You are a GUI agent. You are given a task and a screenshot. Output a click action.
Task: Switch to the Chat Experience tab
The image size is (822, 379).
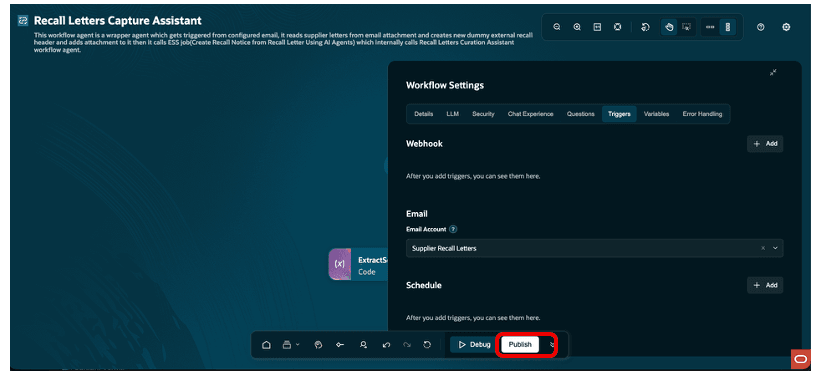point(530,114)
